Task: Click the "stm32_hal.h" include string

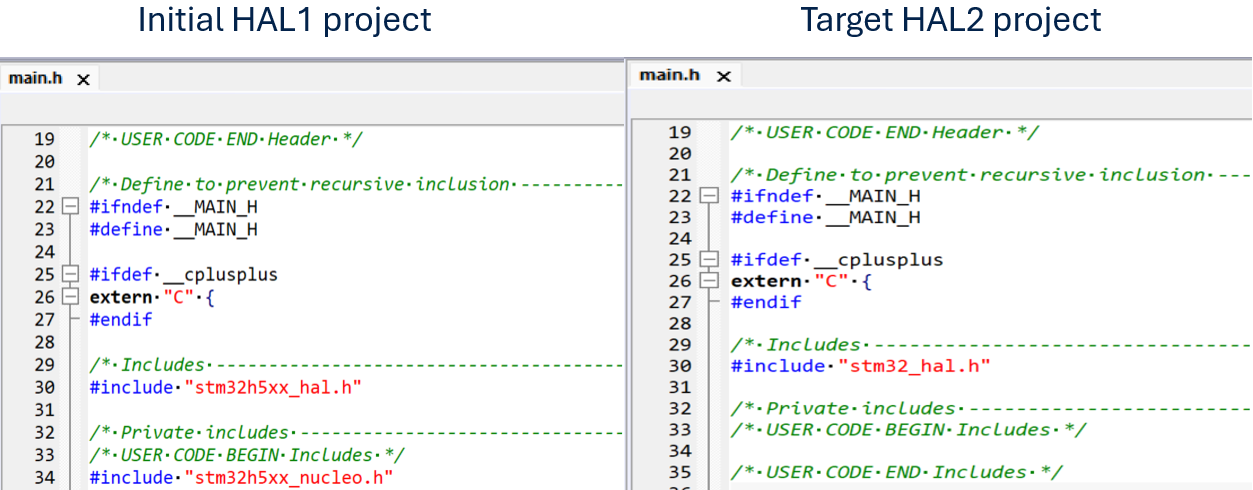Action: [x=914, y=366]
